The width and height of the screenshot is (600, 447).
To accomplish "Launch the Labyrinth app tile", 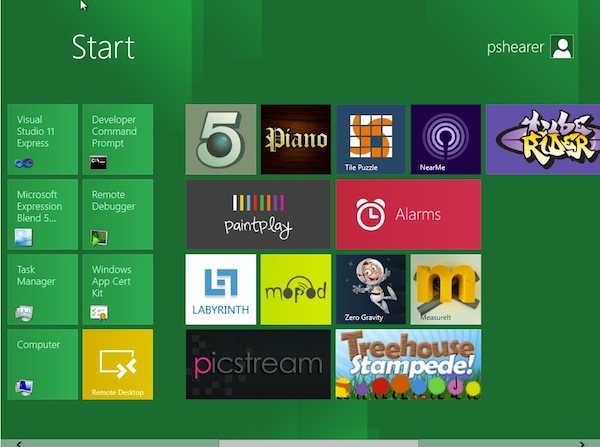I will pyautogui.click(x=221, y=289).
